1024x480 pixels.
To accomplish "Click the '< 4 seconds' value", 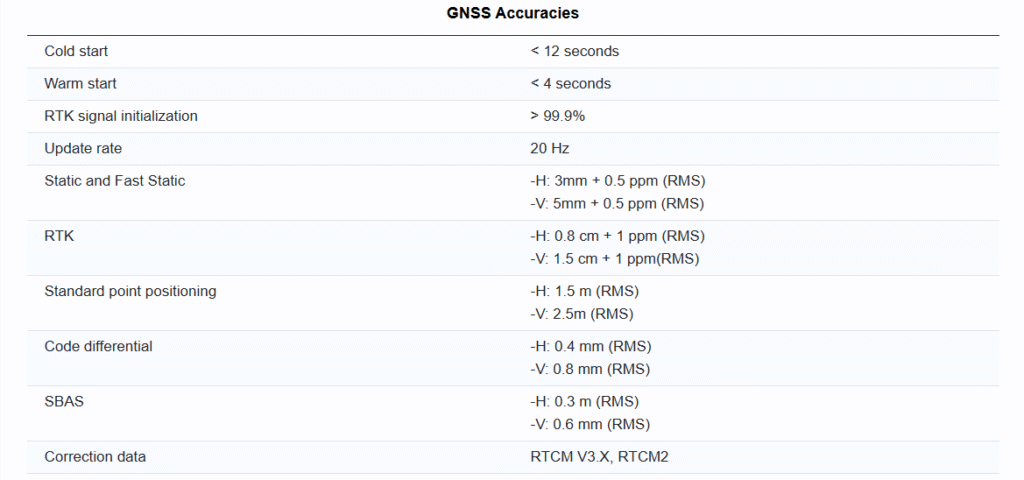I will (x=570, y=84).
